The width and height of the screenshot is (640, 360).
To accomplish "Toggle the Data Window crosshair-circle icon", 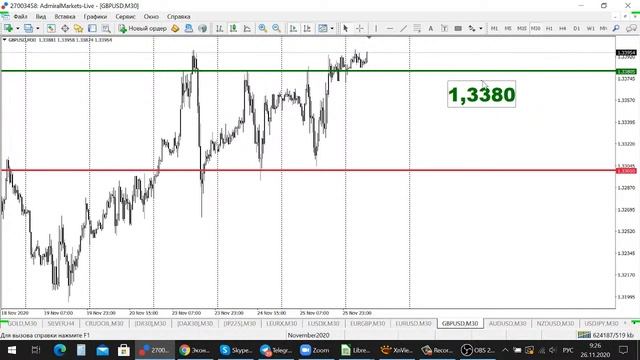I will click(65, 28).
